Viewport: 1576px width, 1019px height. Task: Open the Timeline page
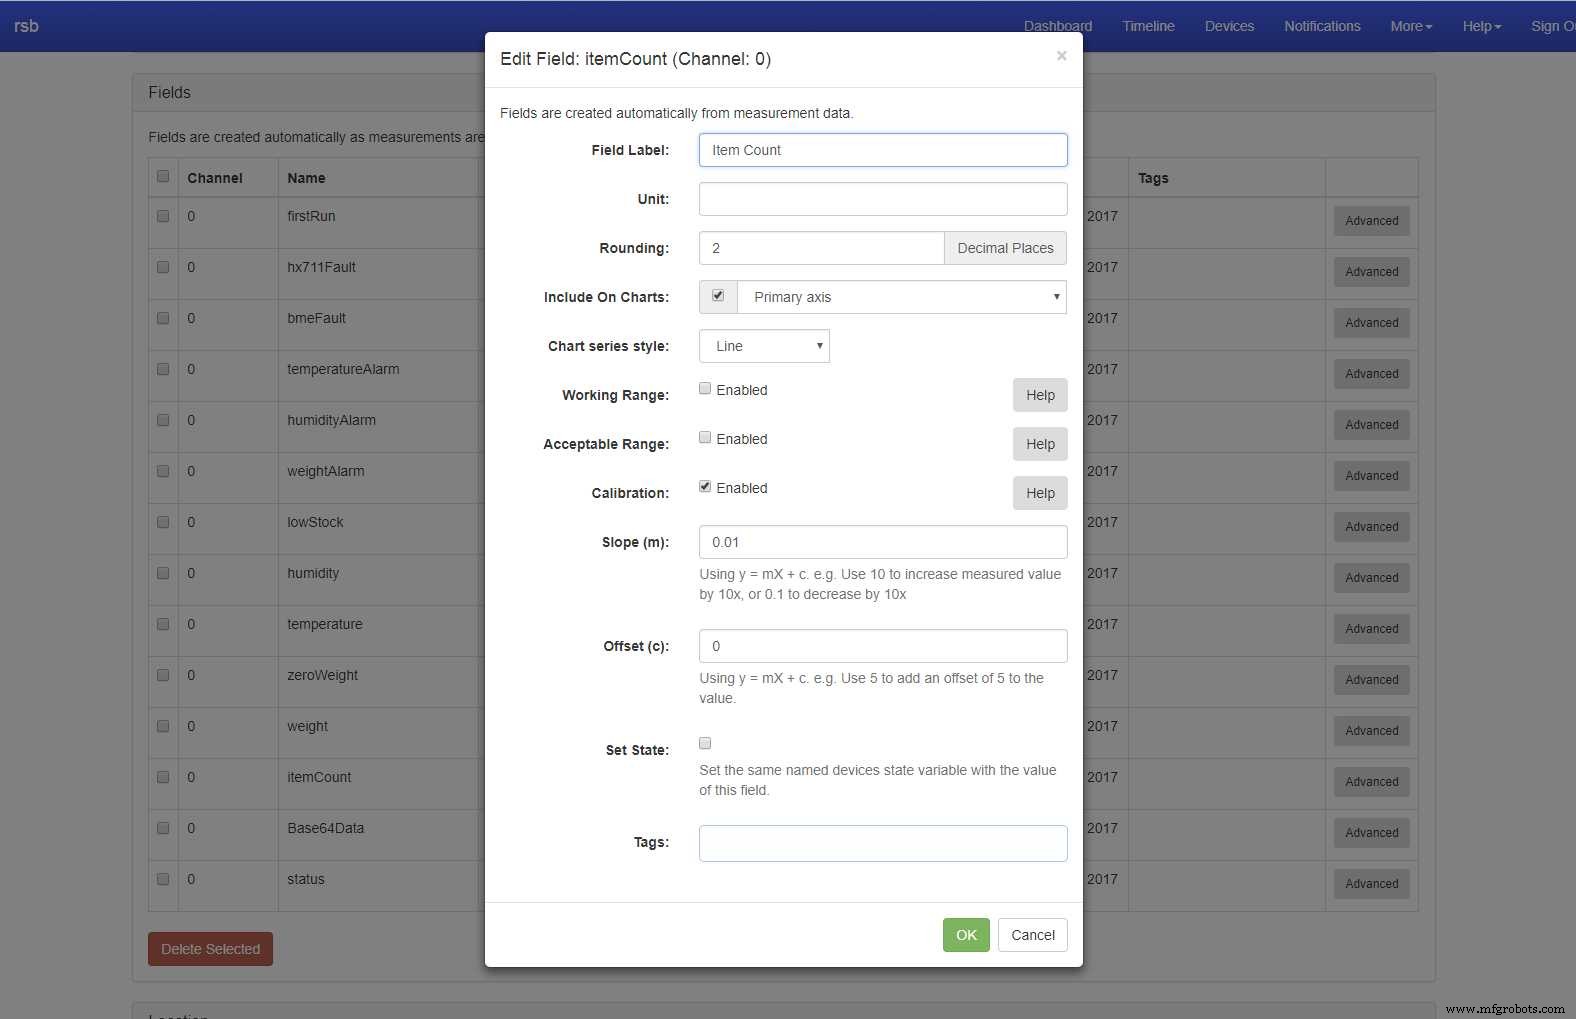[x=1148, y=26]
